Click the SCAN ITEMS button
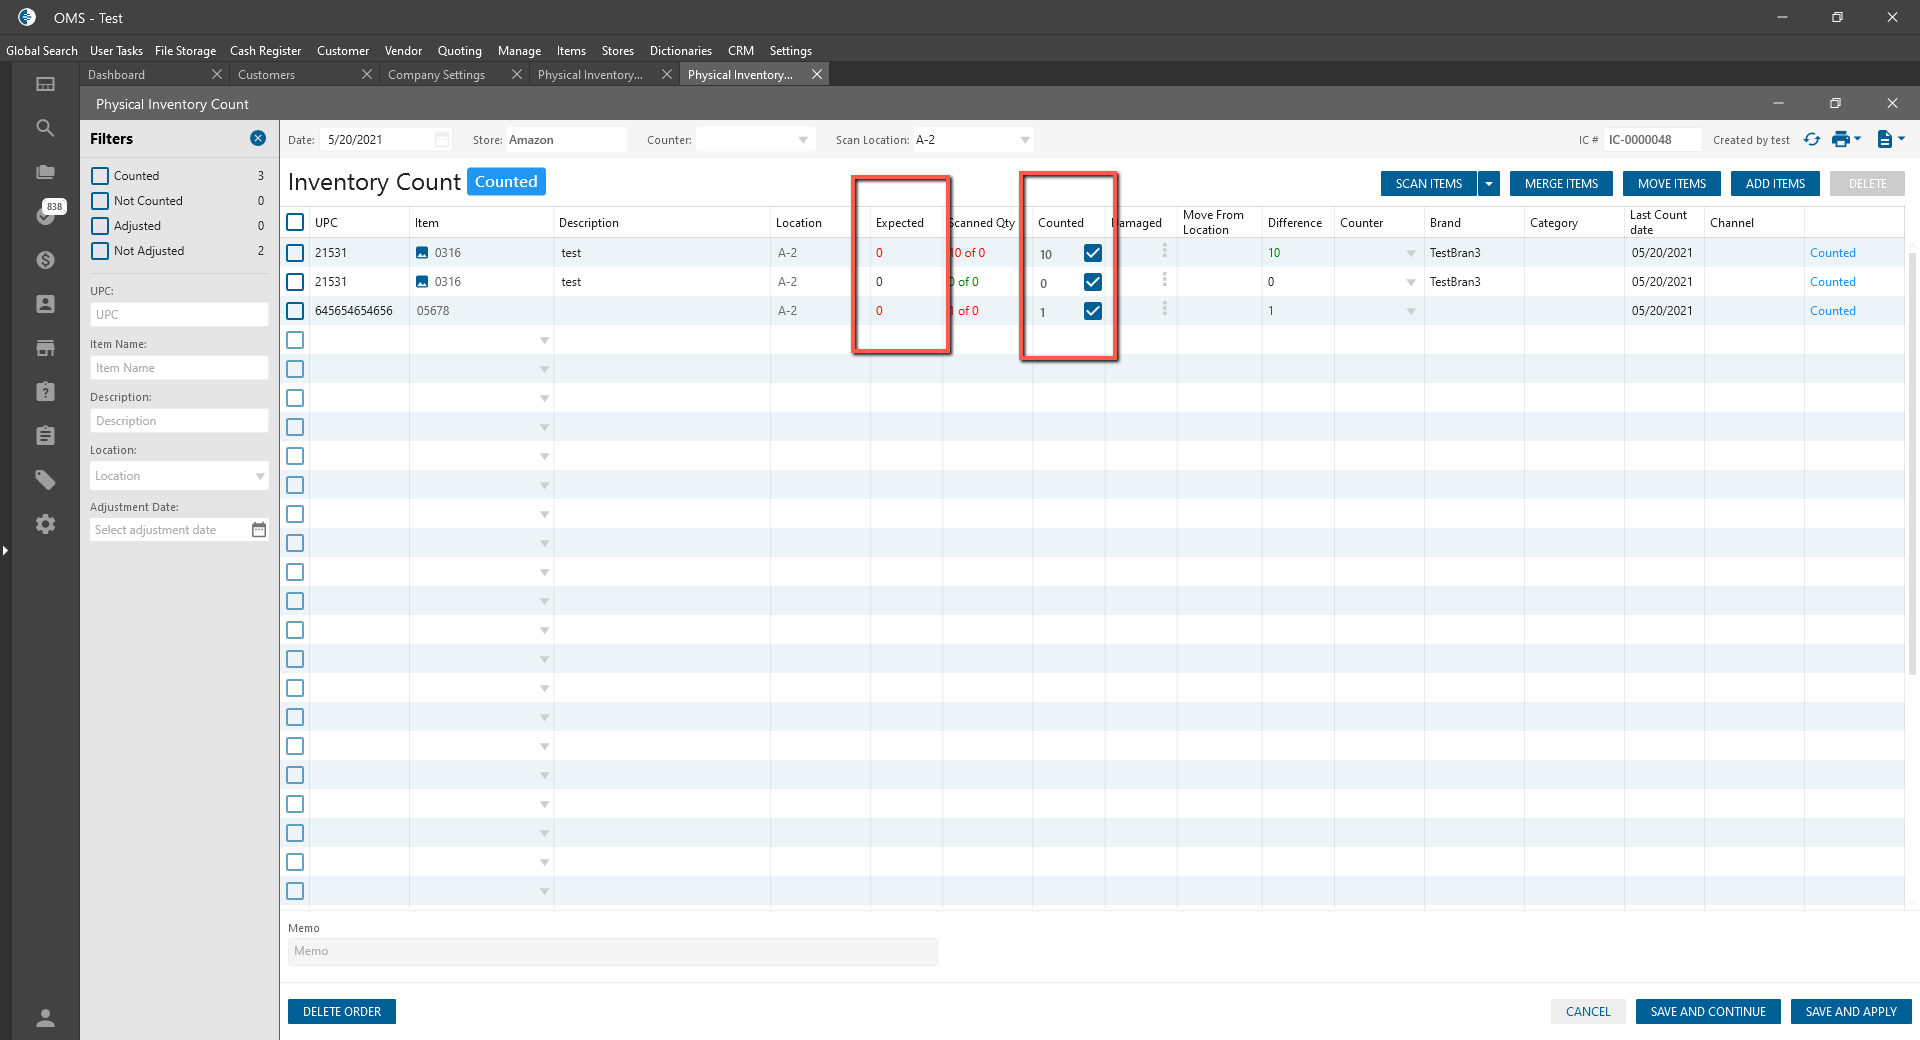The height and width of the screenshot is (1040, 1920). 1429,184
